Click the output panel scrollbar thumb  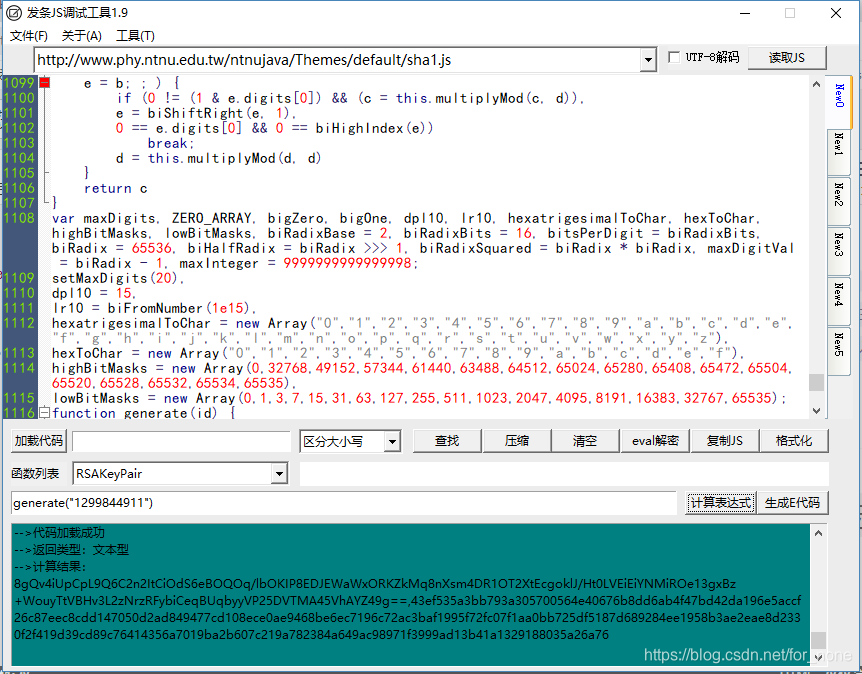tap(818, 639)
